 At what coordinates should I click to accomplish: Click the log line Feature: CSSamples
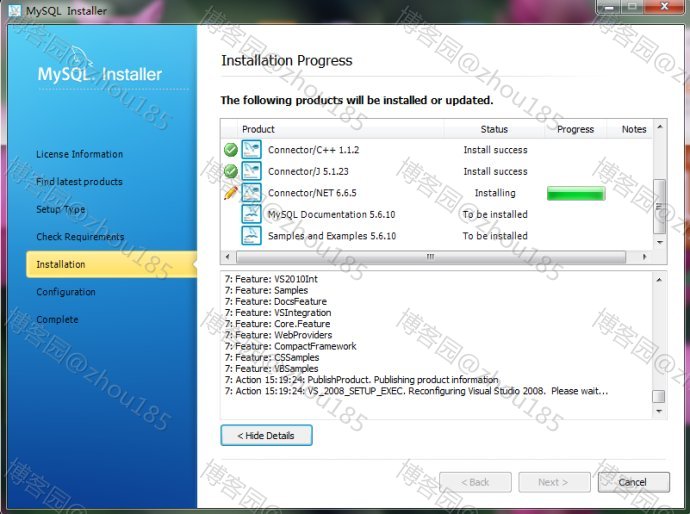272,357
